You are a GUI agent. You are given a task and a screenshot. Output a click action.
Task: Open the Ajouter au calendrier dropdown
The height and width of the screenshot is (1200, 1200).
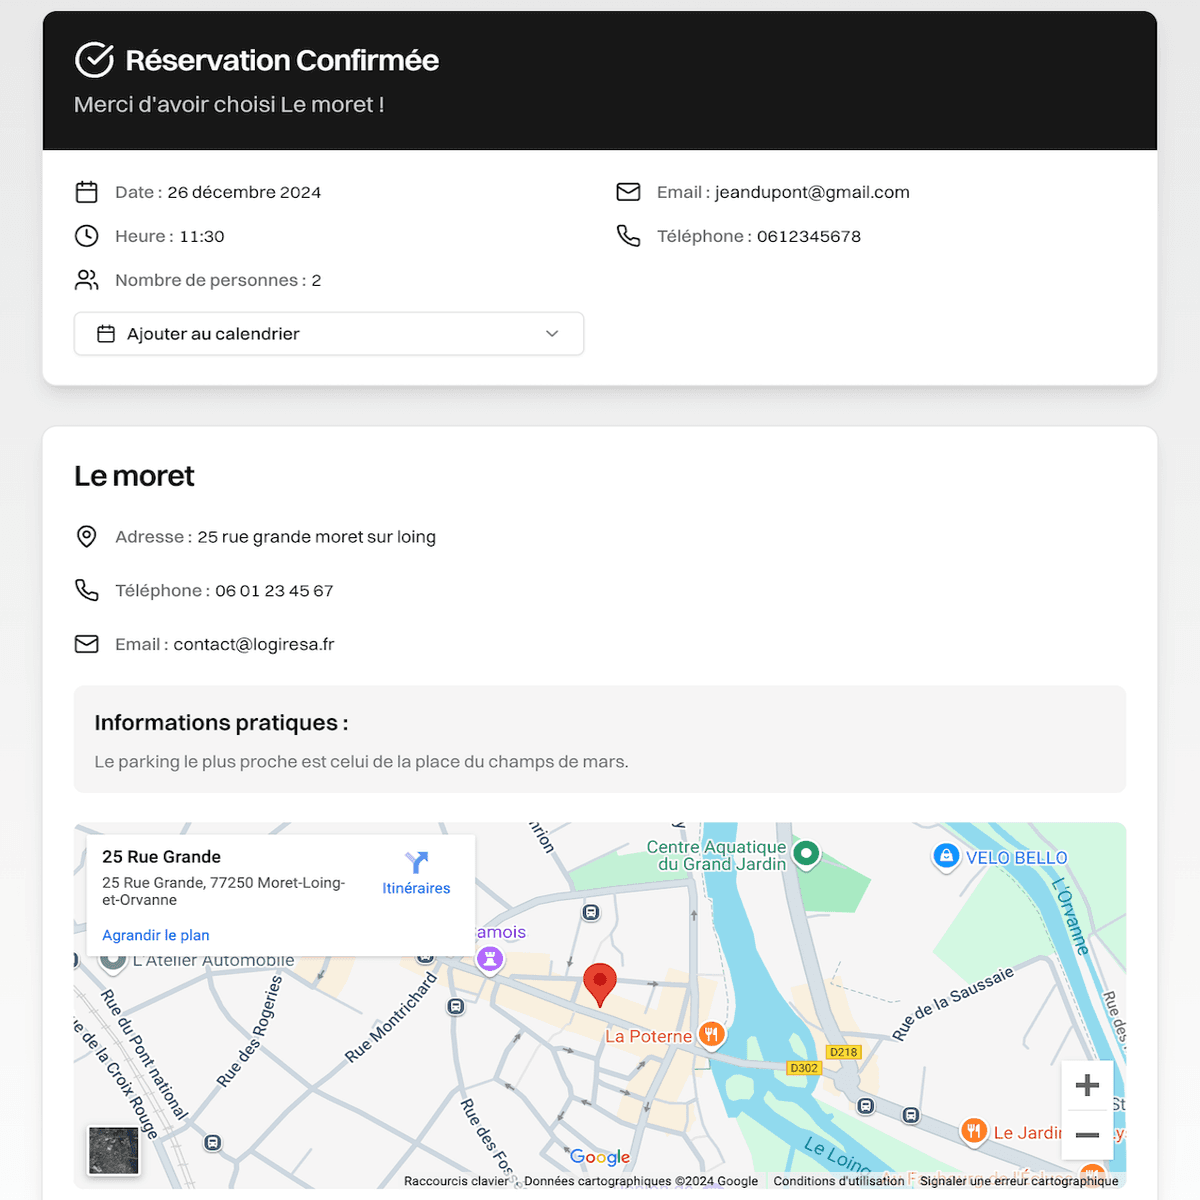tap(329, 334)
